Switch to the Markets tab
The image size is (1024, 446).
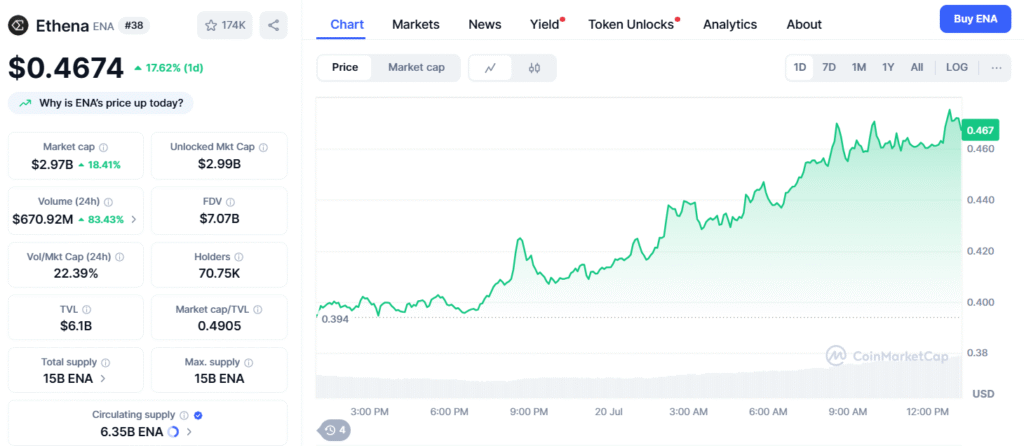point(416,25)
